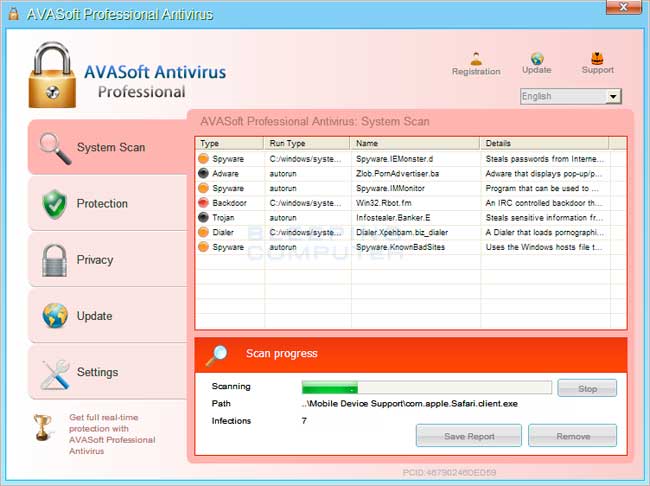Click the System Scan panel heading text
The height and width of the screenshot is (486, 650).
(x=315, y=122)
